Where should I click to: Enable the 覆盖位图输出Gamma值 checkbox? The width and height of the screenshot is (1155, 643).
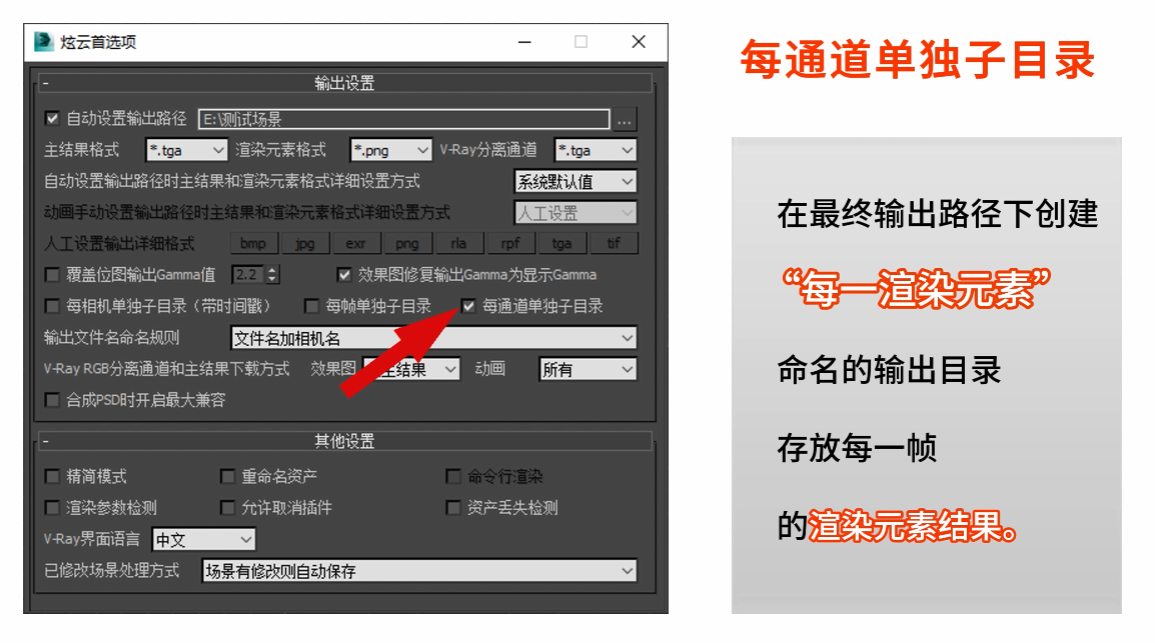coord(53,274)
